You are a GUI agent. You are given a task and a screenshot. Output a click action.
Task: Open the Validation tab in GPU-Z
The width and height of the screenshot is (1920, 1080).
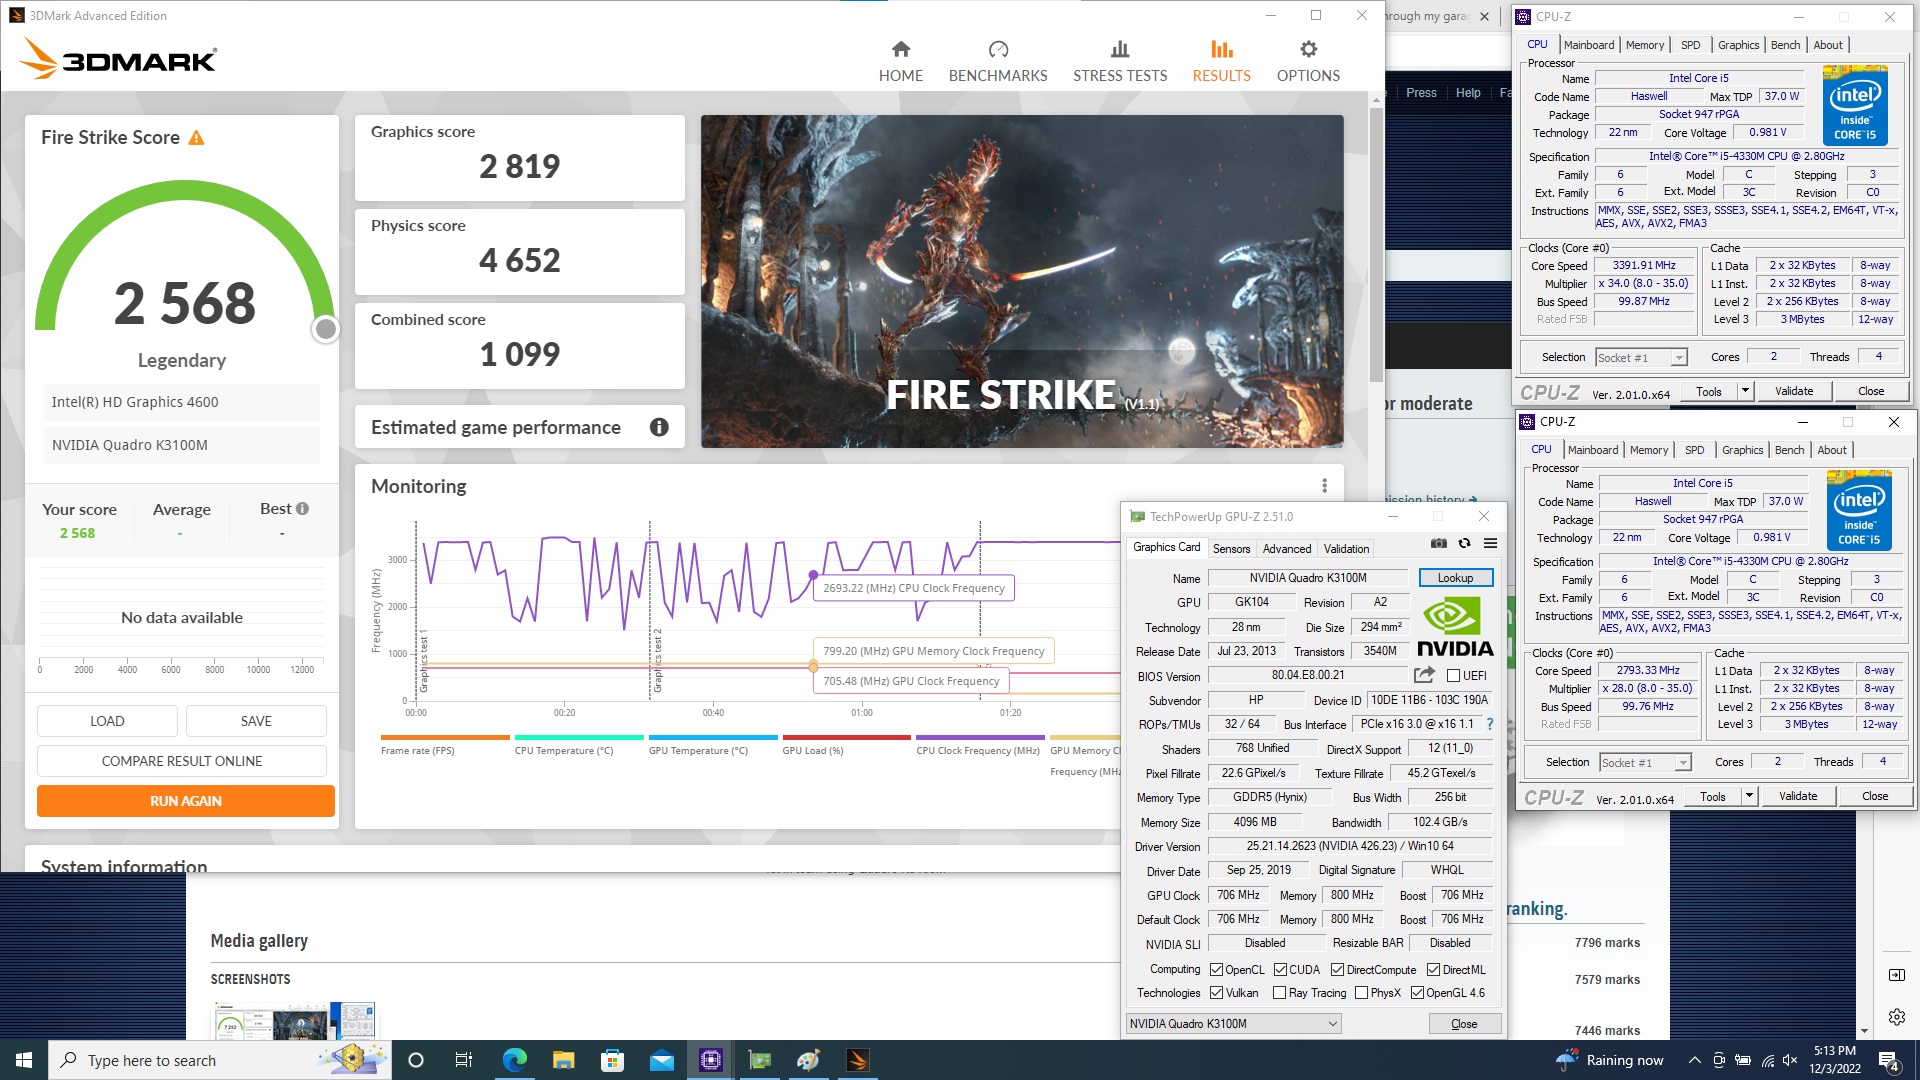1346,548
